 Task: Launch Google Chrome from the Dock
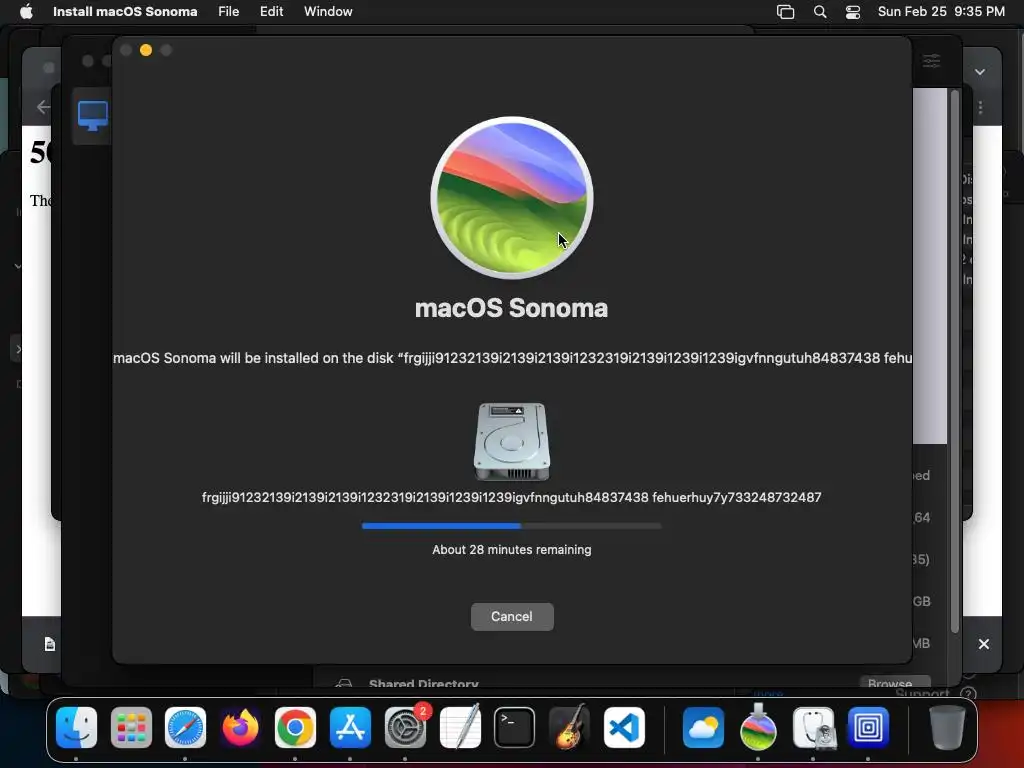(x=295, y=727)
